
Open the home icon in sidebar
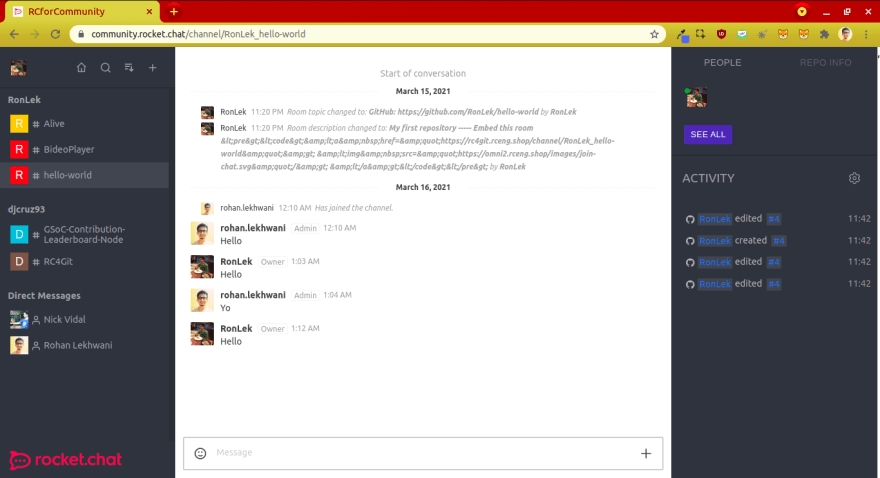coord(81,67)
